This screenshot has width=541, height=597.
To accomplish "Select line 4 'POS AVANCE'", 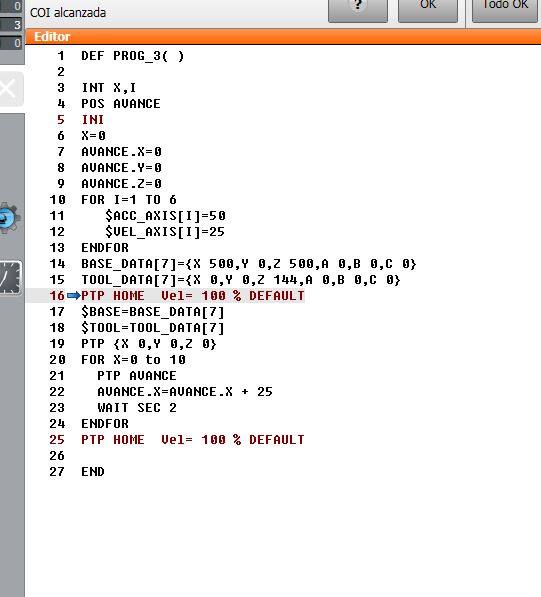I will [121, 104].
